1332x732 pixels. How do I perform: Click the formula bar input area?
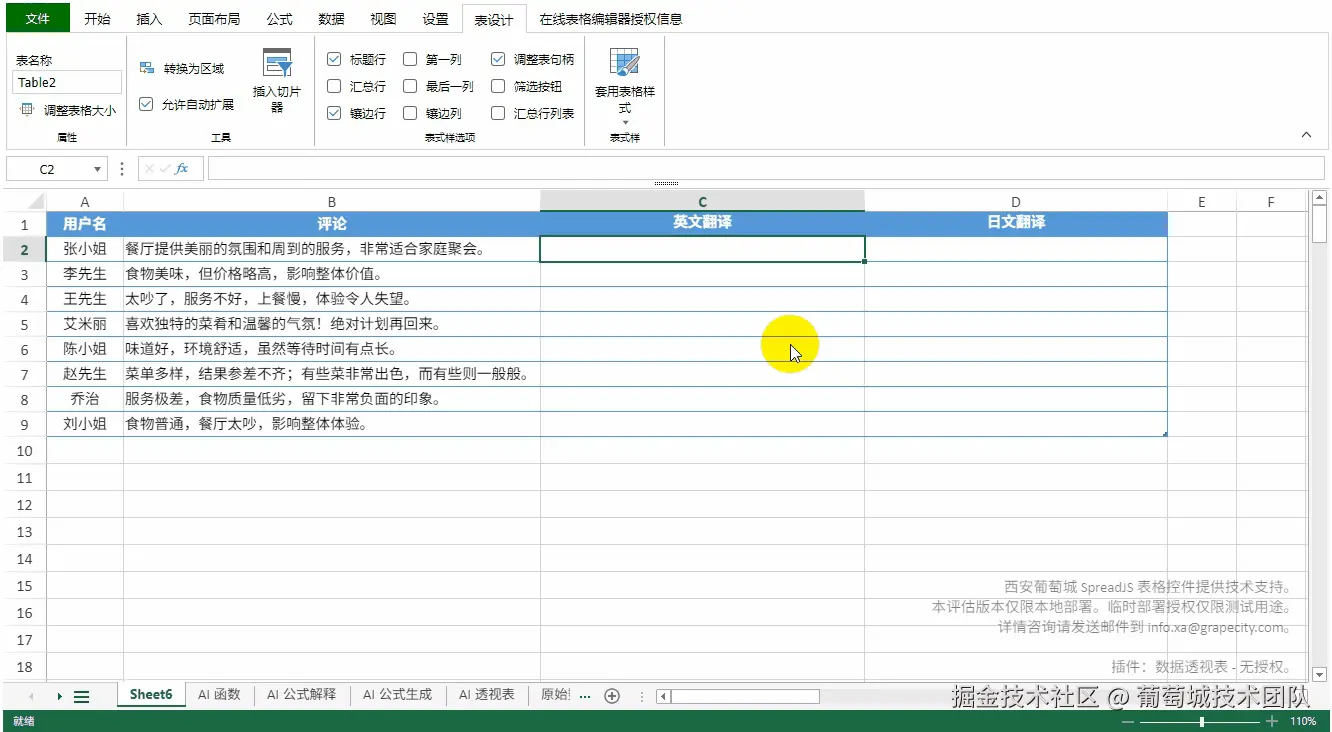tap(767, 169)
